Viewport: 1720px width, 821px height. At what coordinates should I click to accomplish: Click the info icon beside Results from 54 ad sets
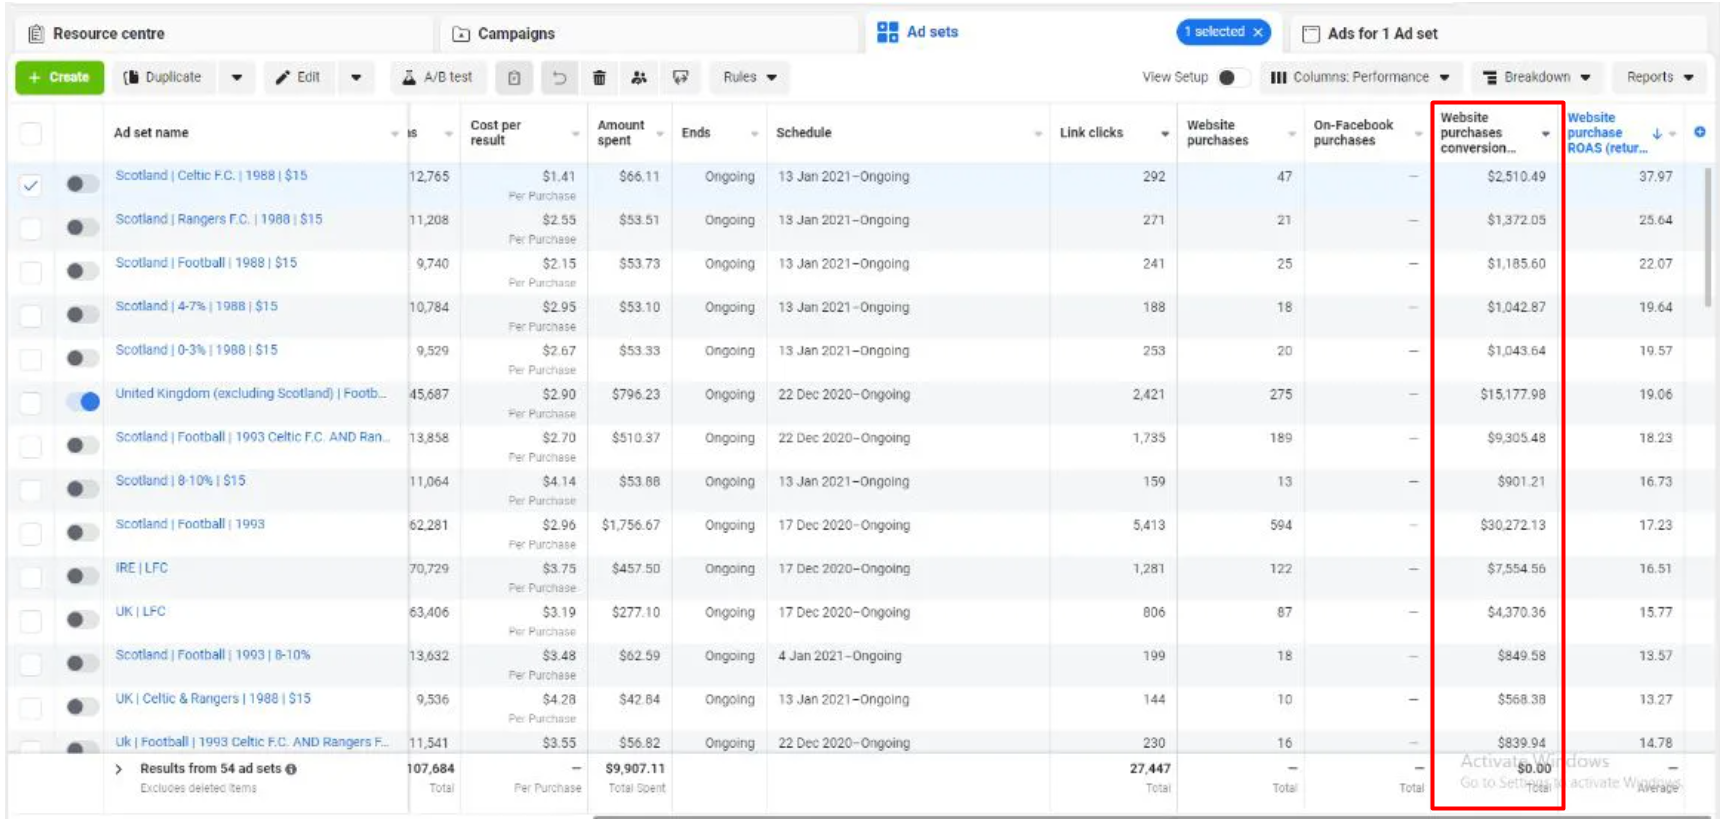pyautogui.click(x=291, y=769)
